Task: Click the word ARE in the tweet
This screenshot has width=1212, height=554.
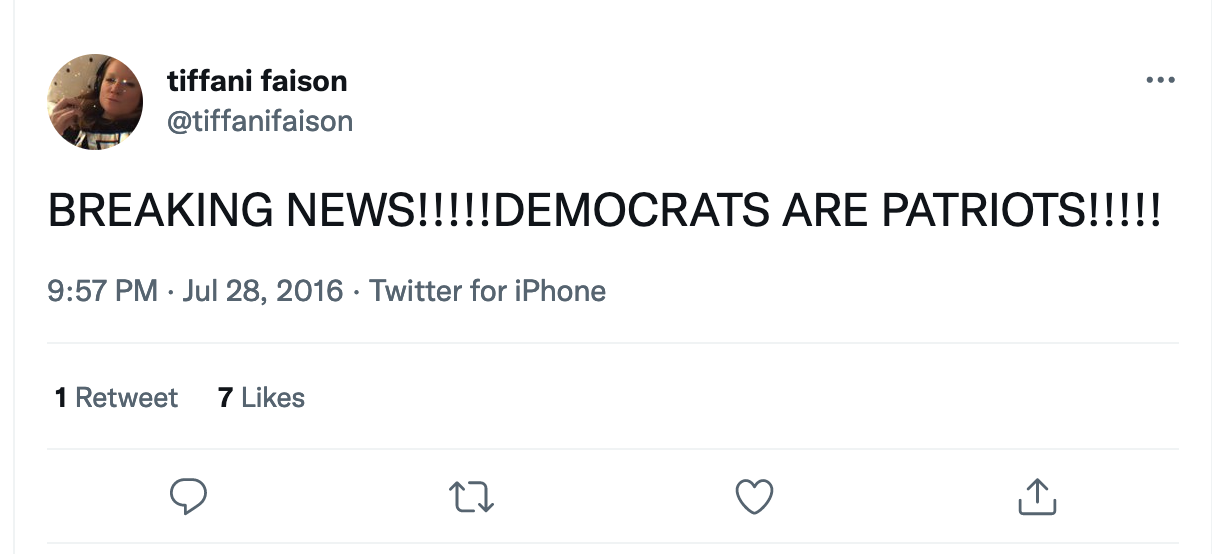Action: 824,211
